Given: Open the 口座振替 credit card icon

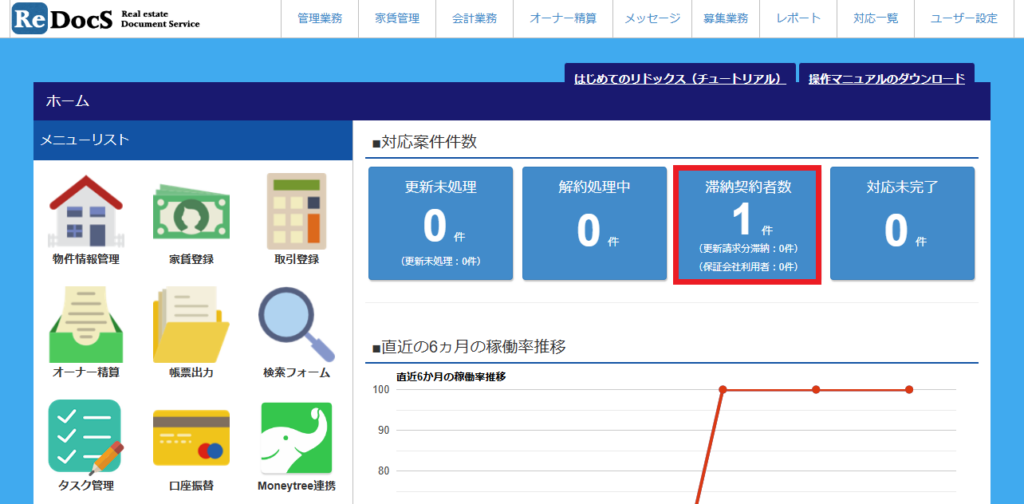Looking at the screenshot, I should [x=191, y=438].
